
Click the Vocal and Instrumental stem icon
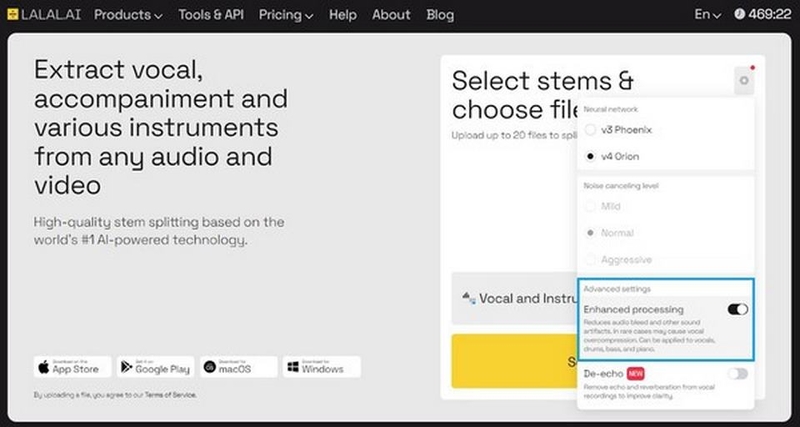click(x=468, y=298)
